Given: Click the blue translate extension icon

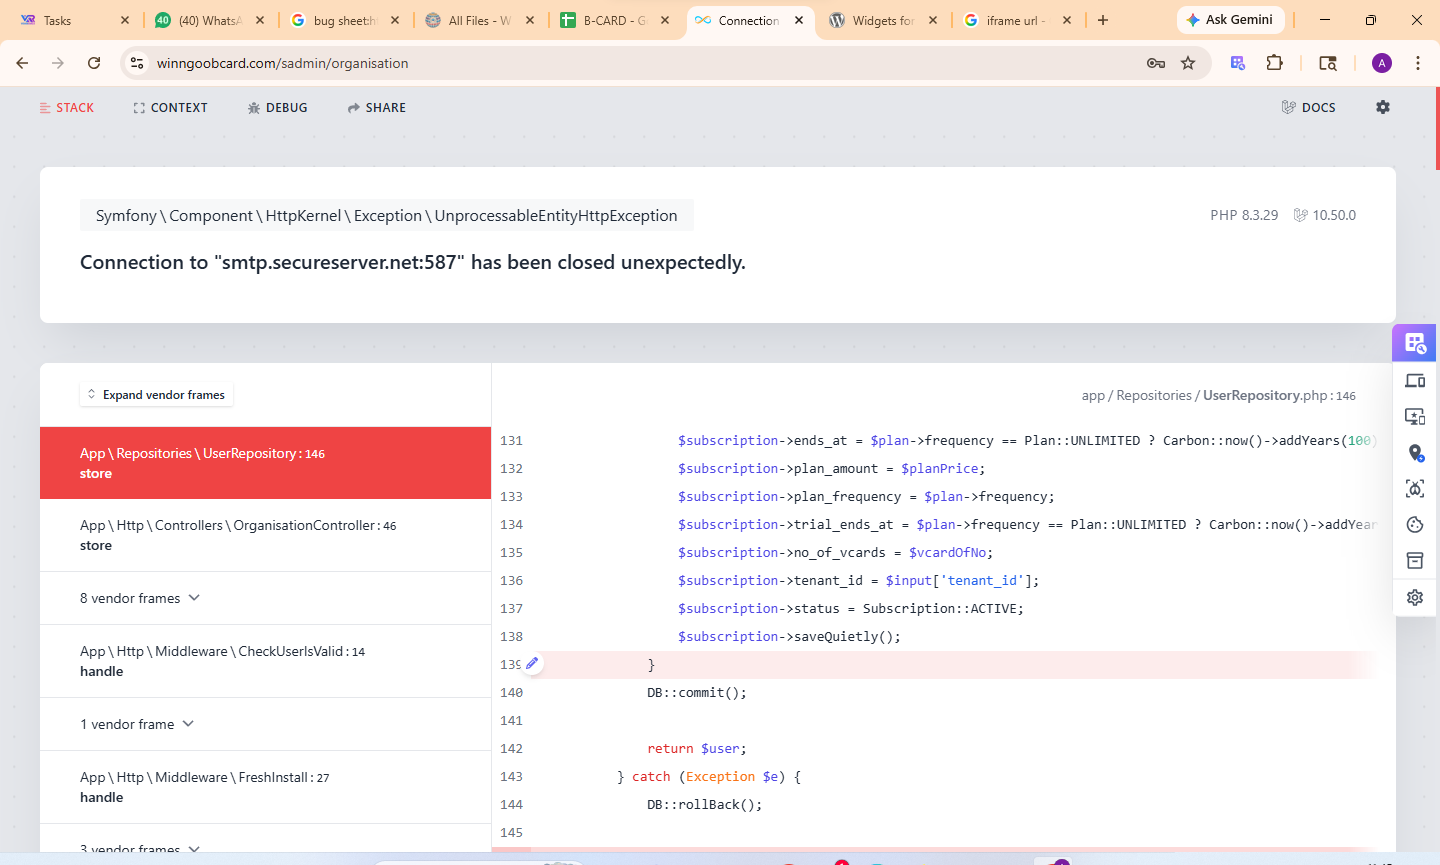Looking at the screenshot, I should pyautogui.click(x=1238, y=63).
